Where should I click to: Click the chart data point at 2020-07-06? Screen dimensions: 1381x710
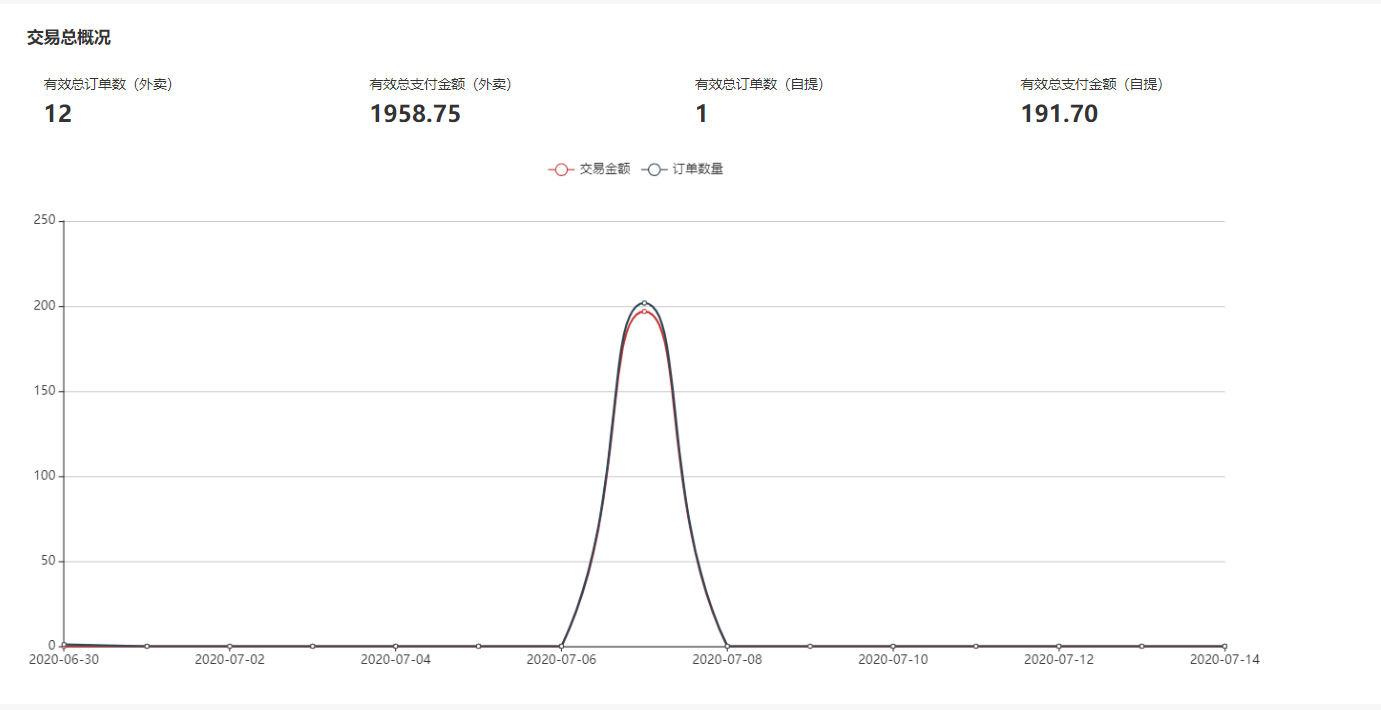[x=561, y=646]
